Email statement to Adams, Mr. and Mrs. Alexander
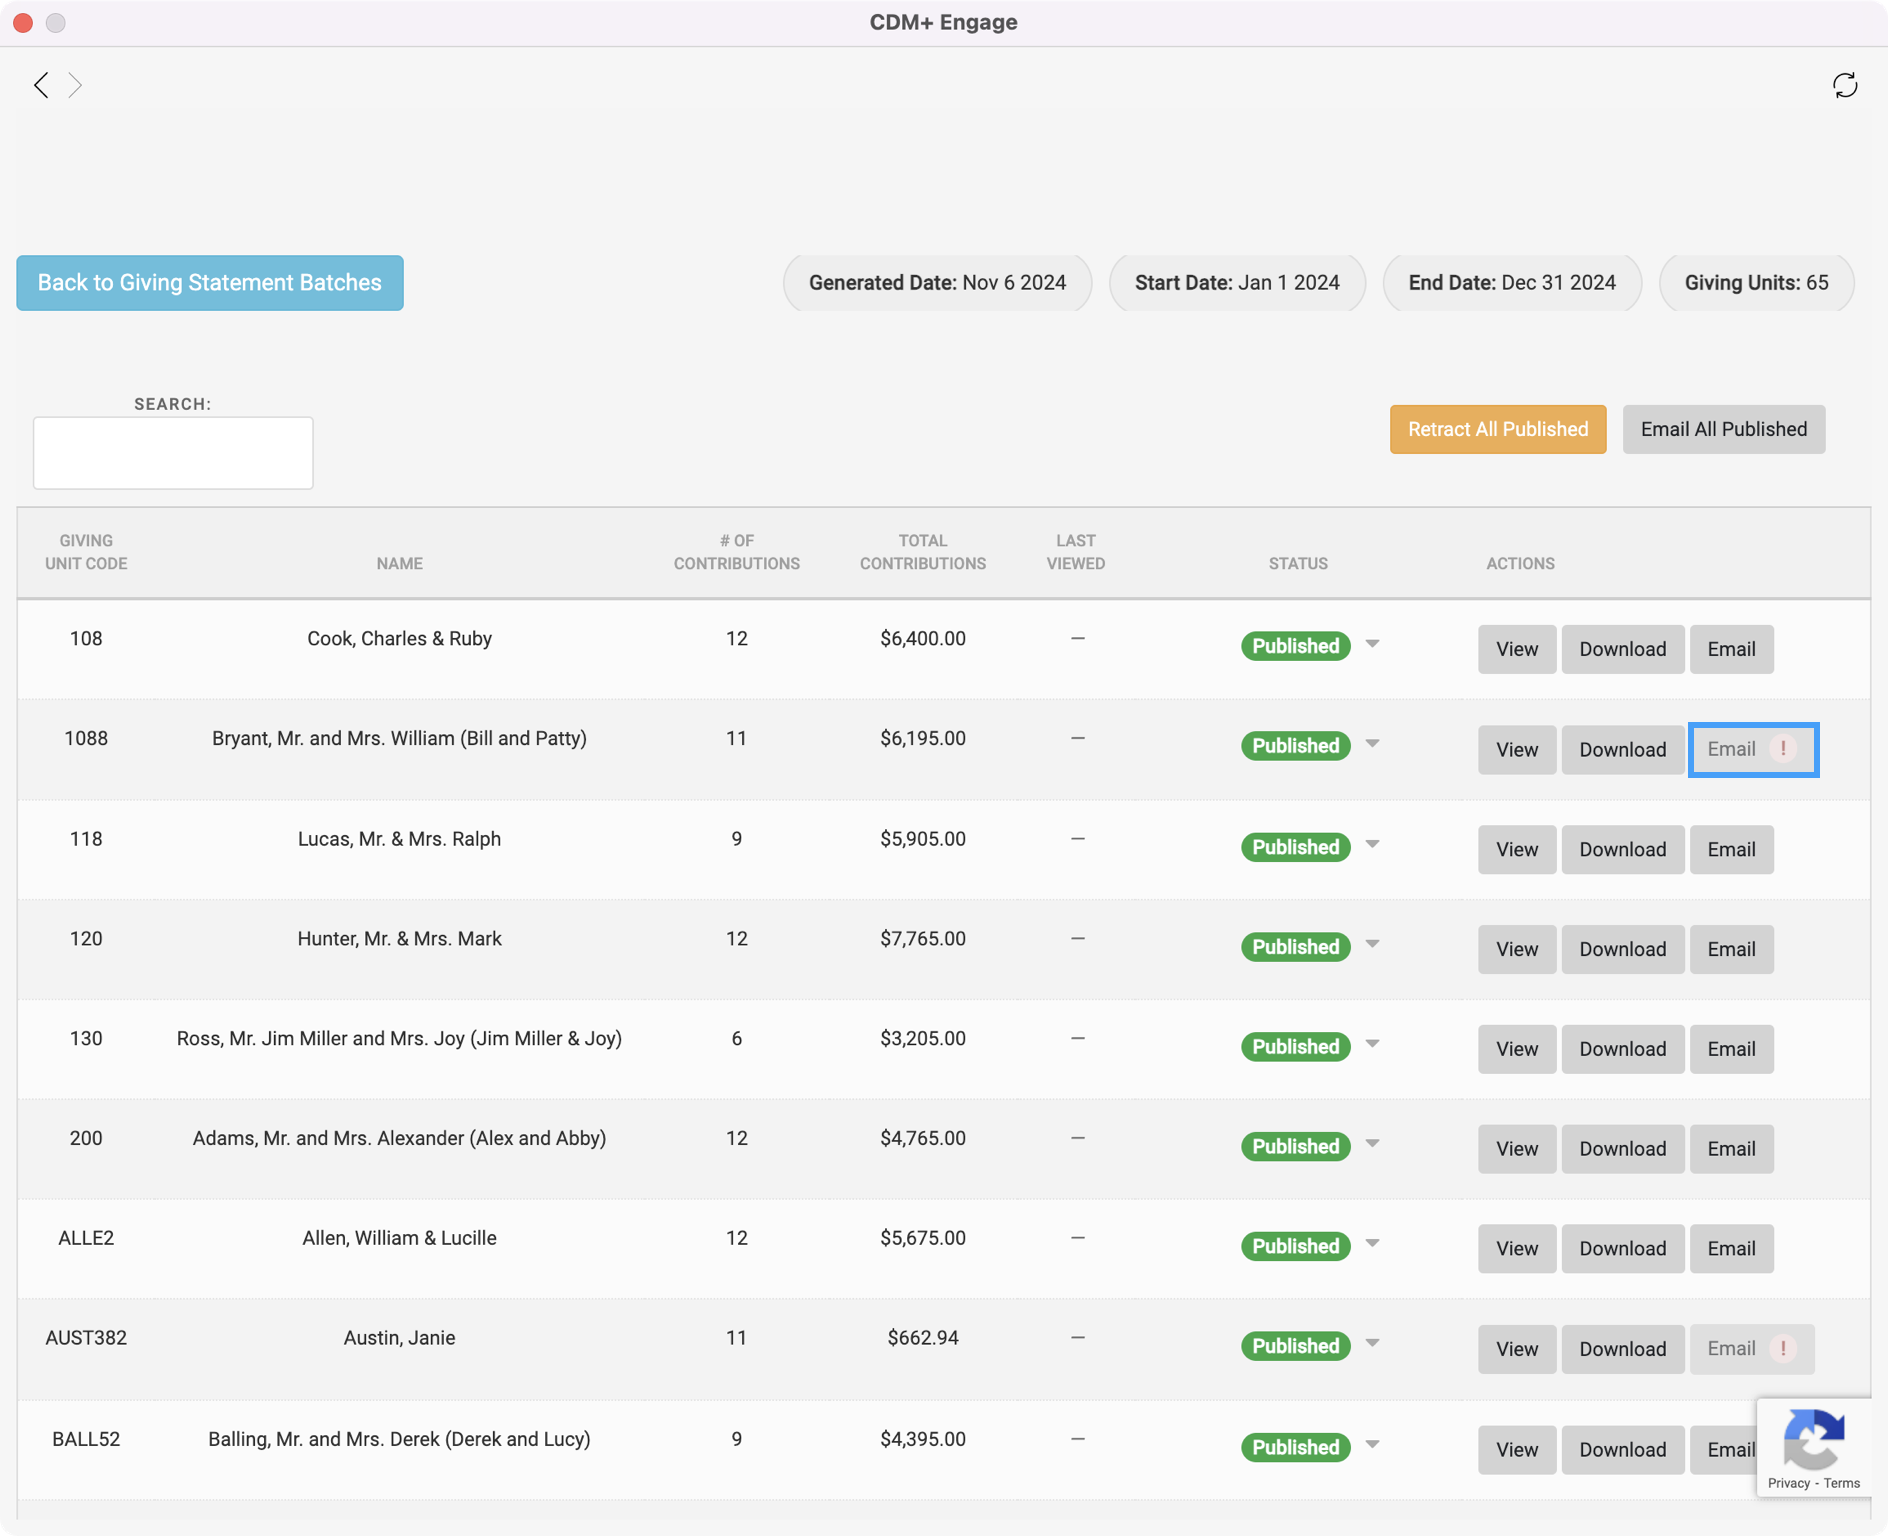This screenshot has height=1536, width=1888. click(1731, 1149)
